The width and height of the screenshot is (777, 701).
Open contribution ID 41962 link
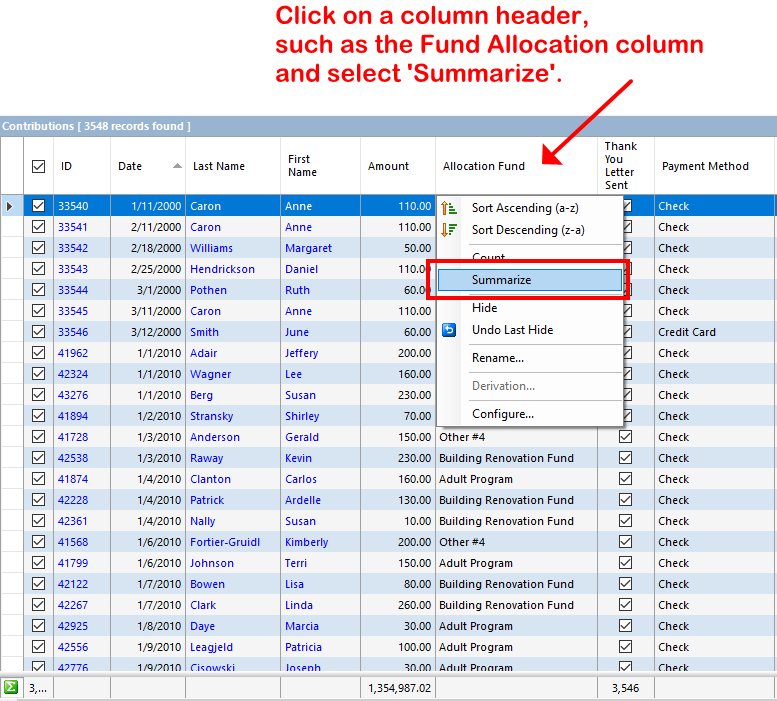point(72,353)
